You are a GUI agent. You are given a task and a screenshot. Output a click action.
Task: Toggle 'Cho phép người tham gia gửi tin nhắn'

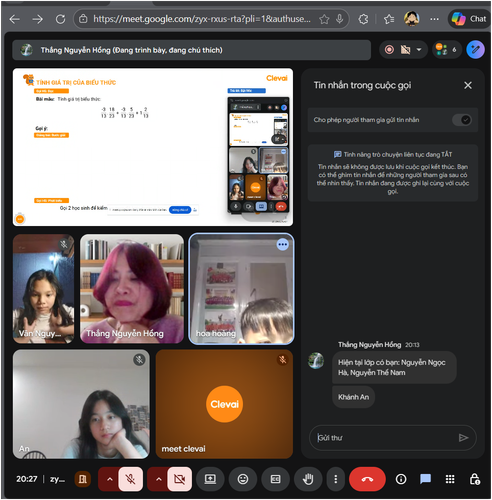click(462, 120)
